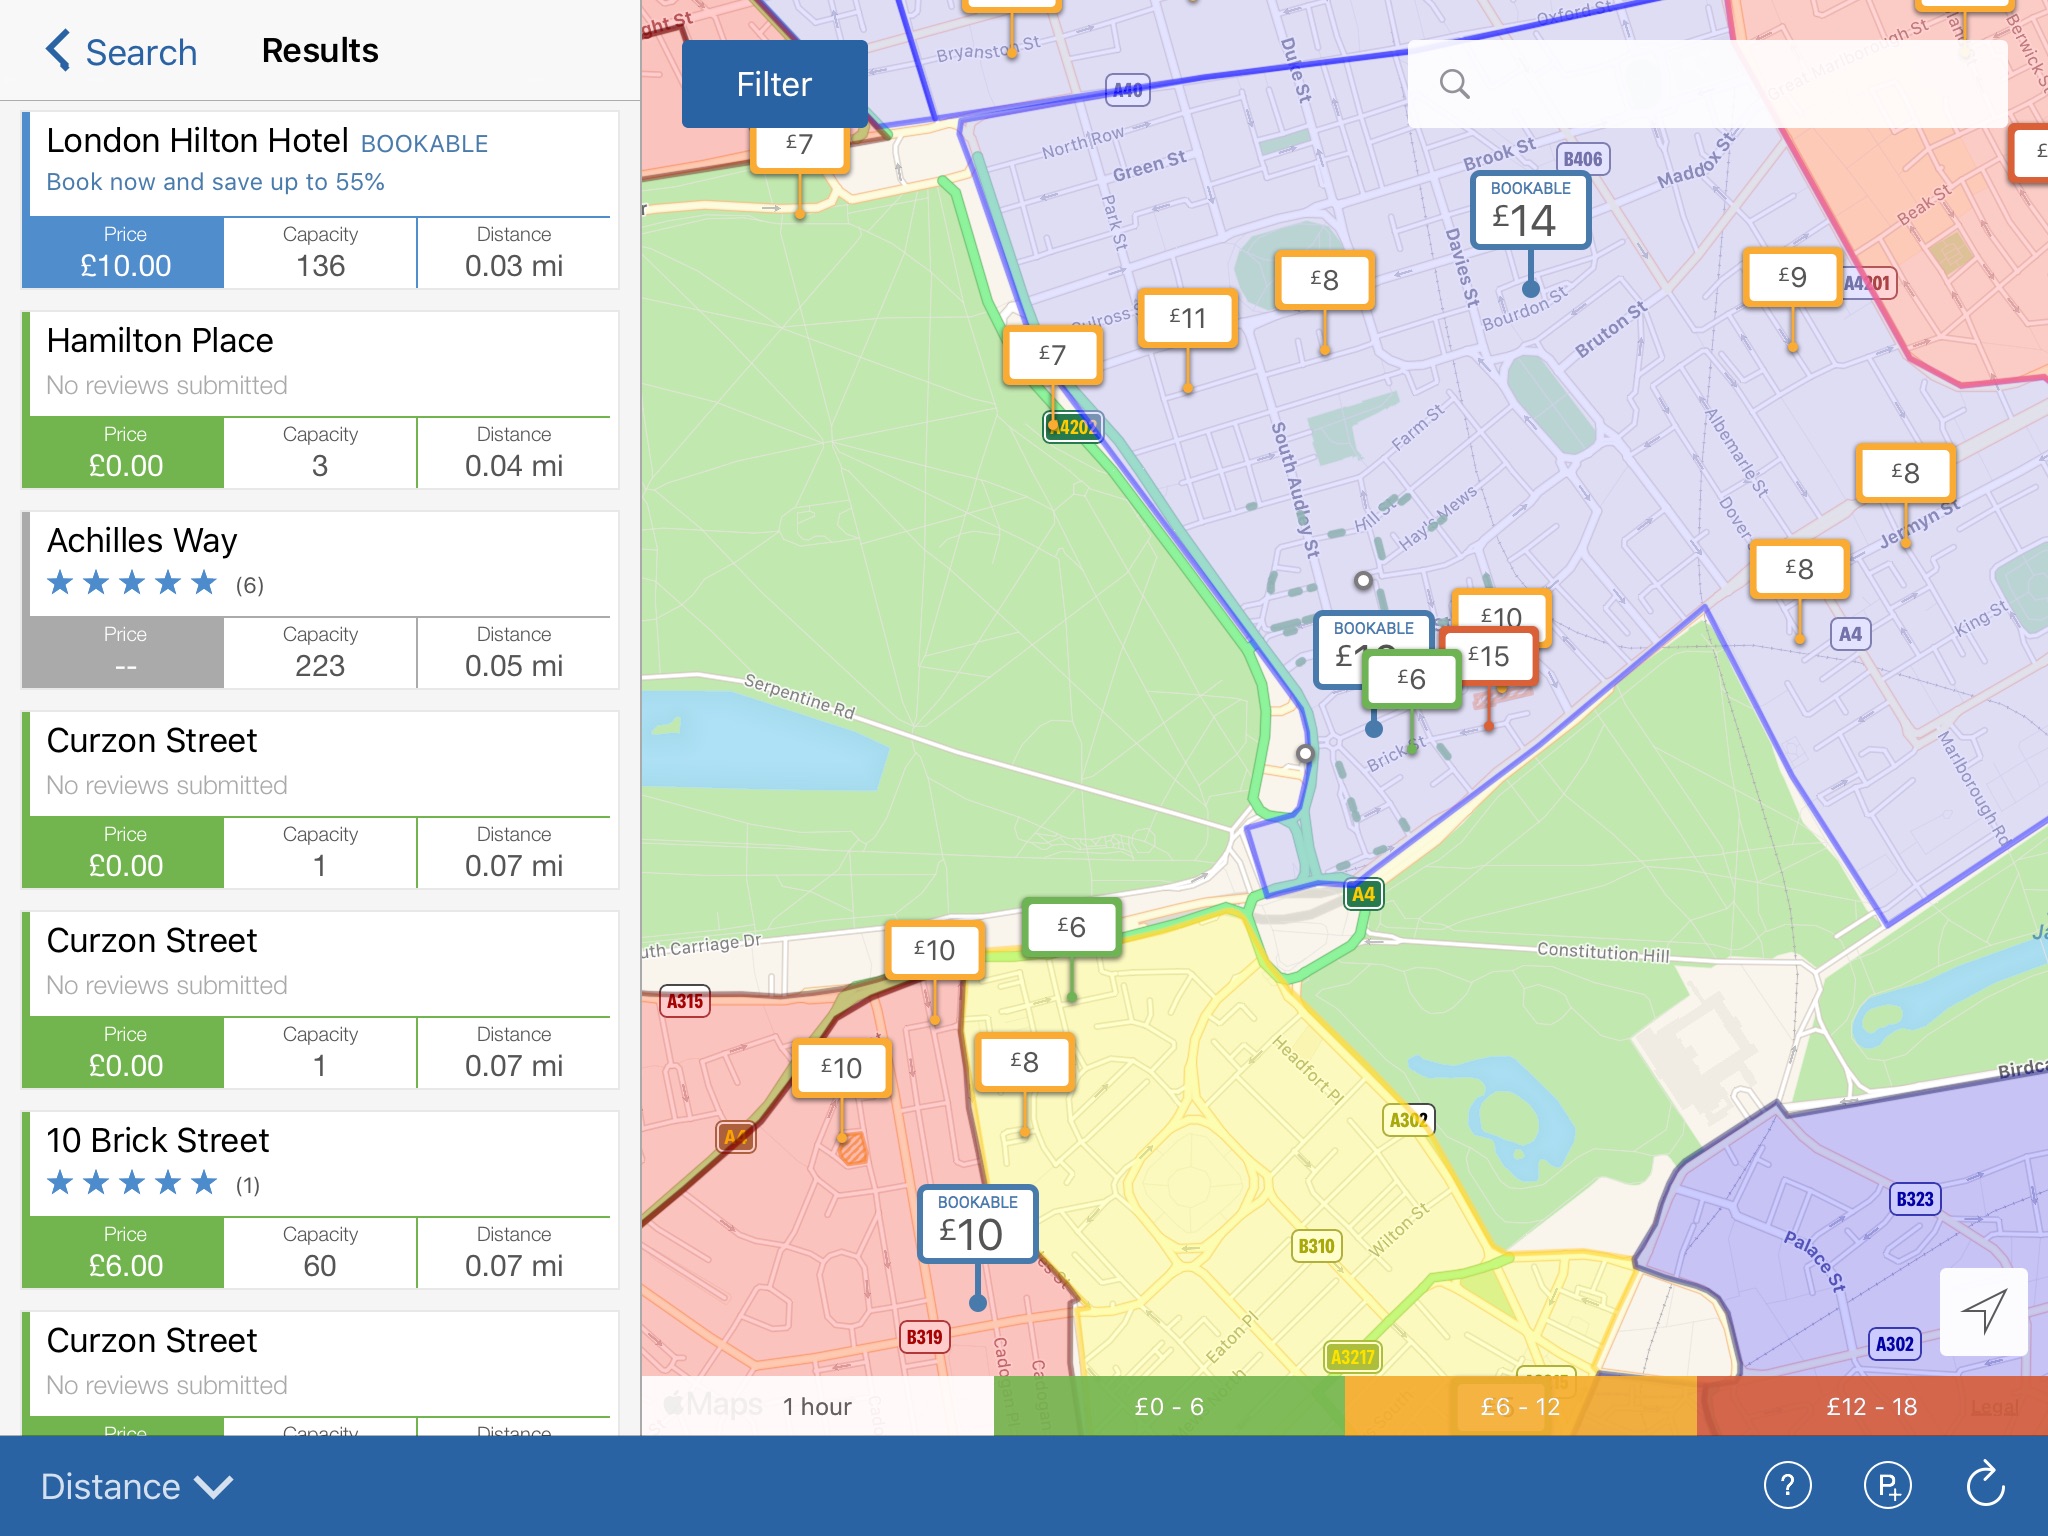The width and height of the screenshot is (2048, 1536).
Task: Toggle the £12 - 18 price range filter
Action: tap(1871, 1406)
